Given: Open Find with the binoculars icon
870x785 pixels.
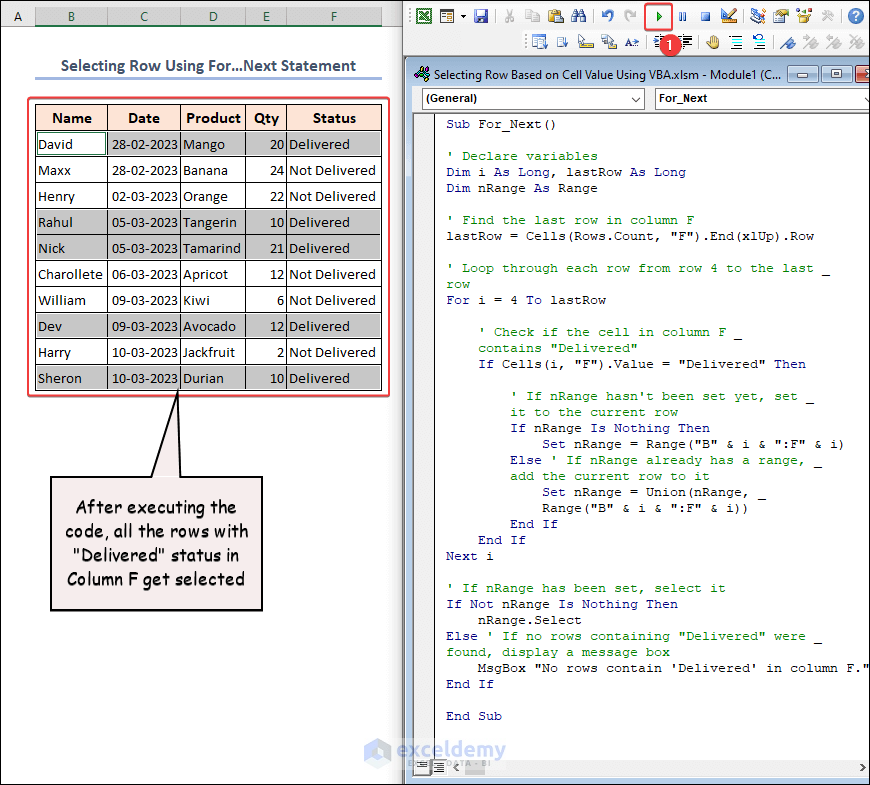Looking at the screenshot, I should 577,16.
